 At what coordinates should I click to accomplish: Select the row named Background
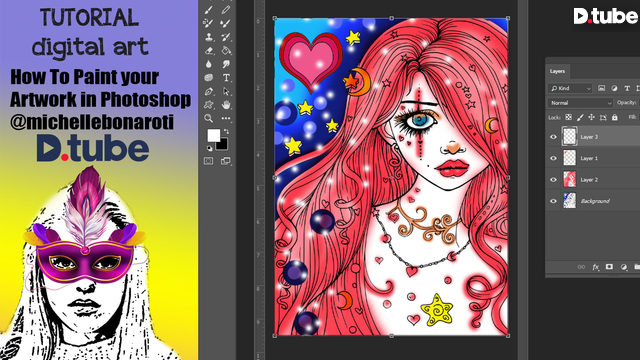pos(593,201)
